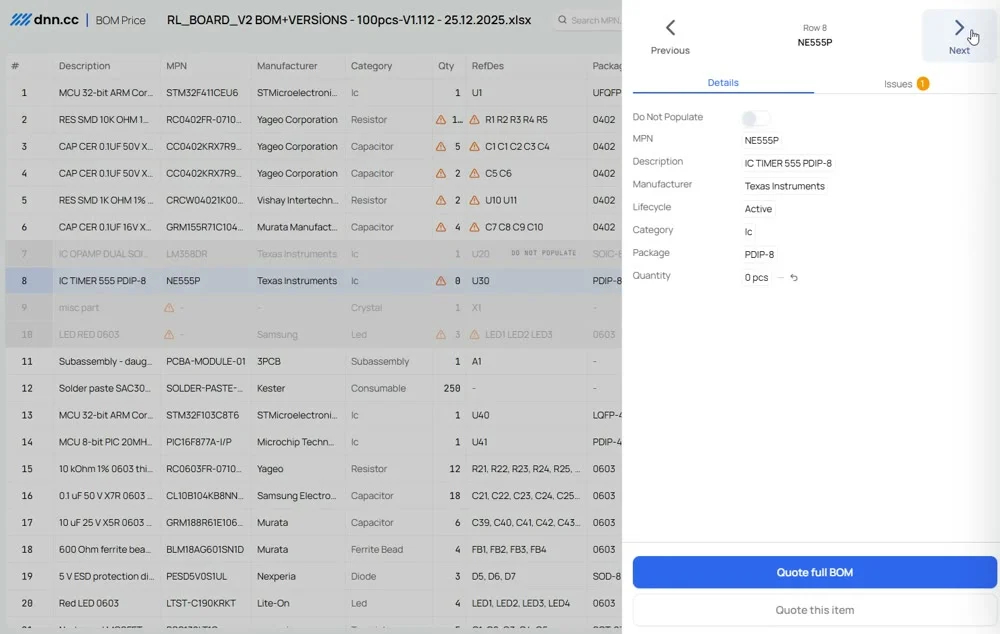This screenshot has width=1000, height=634.
Task: Edit the Description field IC TIMER 555 PDIP-8
Action: point(788,163)
